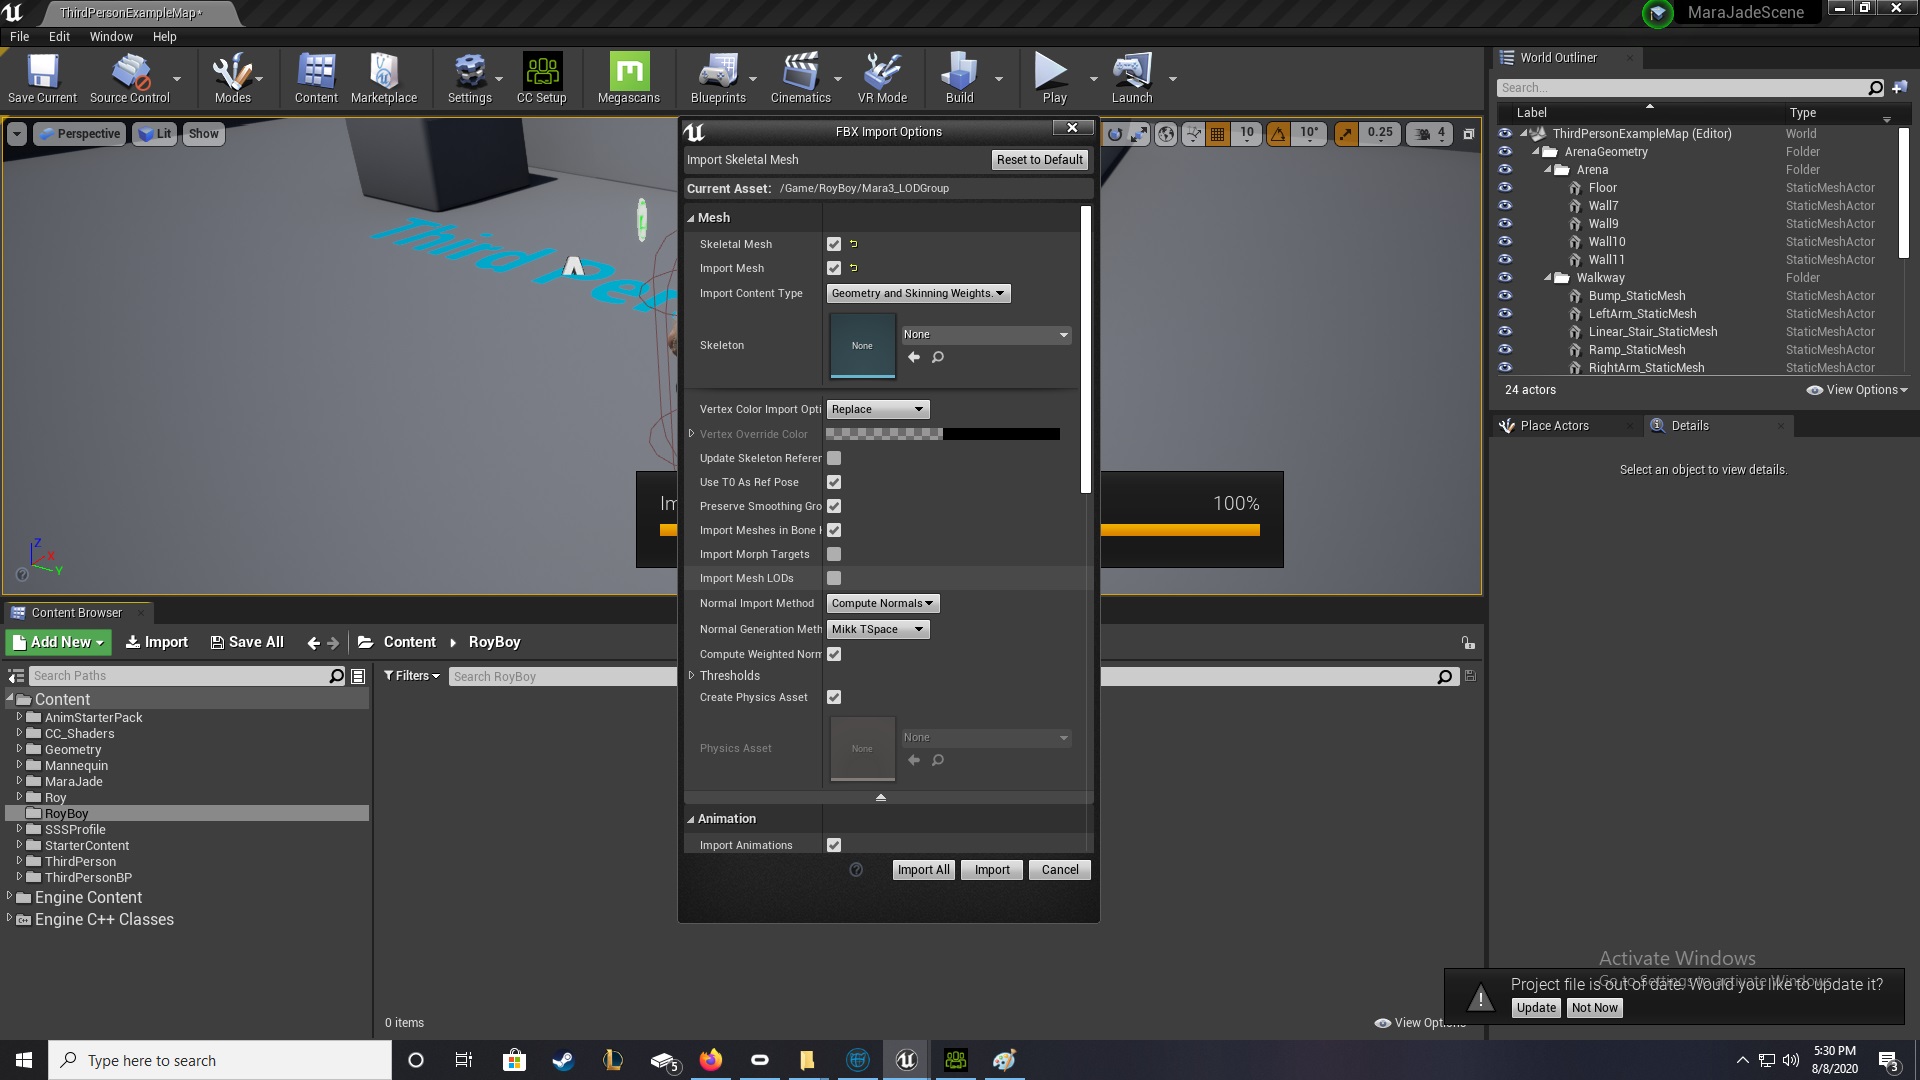Viewport: 1920px width, 1080px height.
Task: Toggle Preserve Smoothing Groups checkbox
Action: click(834, 506)
